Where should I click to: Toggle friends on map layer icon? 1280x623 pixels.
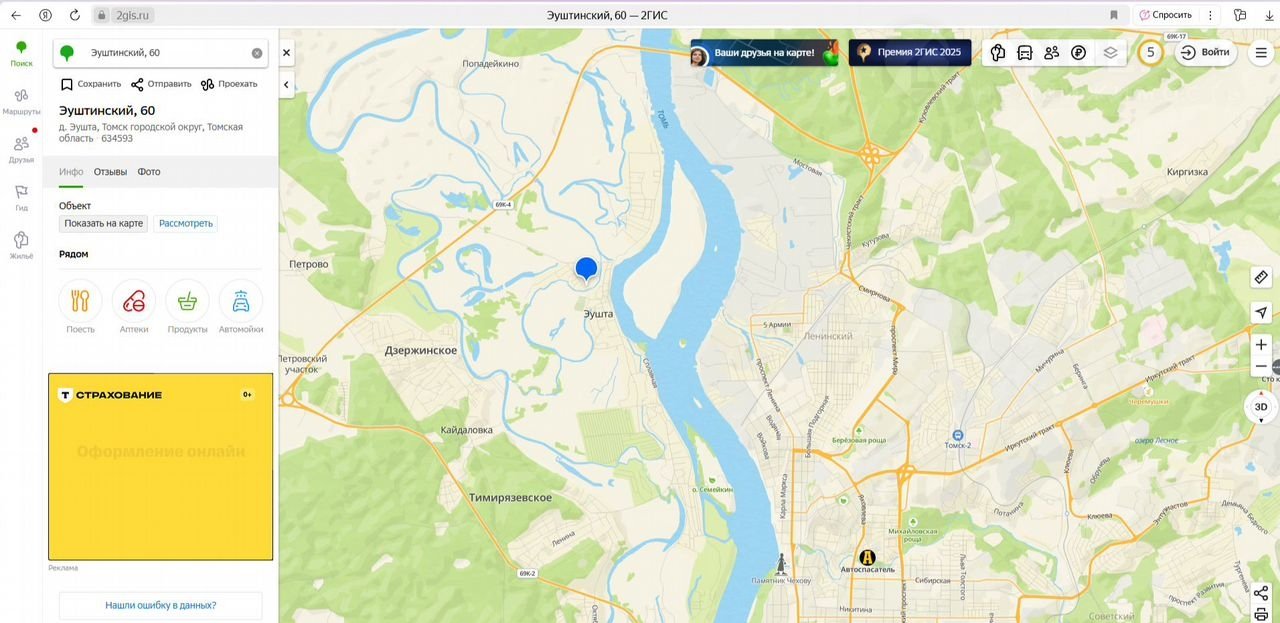(x=1051, y=53)
